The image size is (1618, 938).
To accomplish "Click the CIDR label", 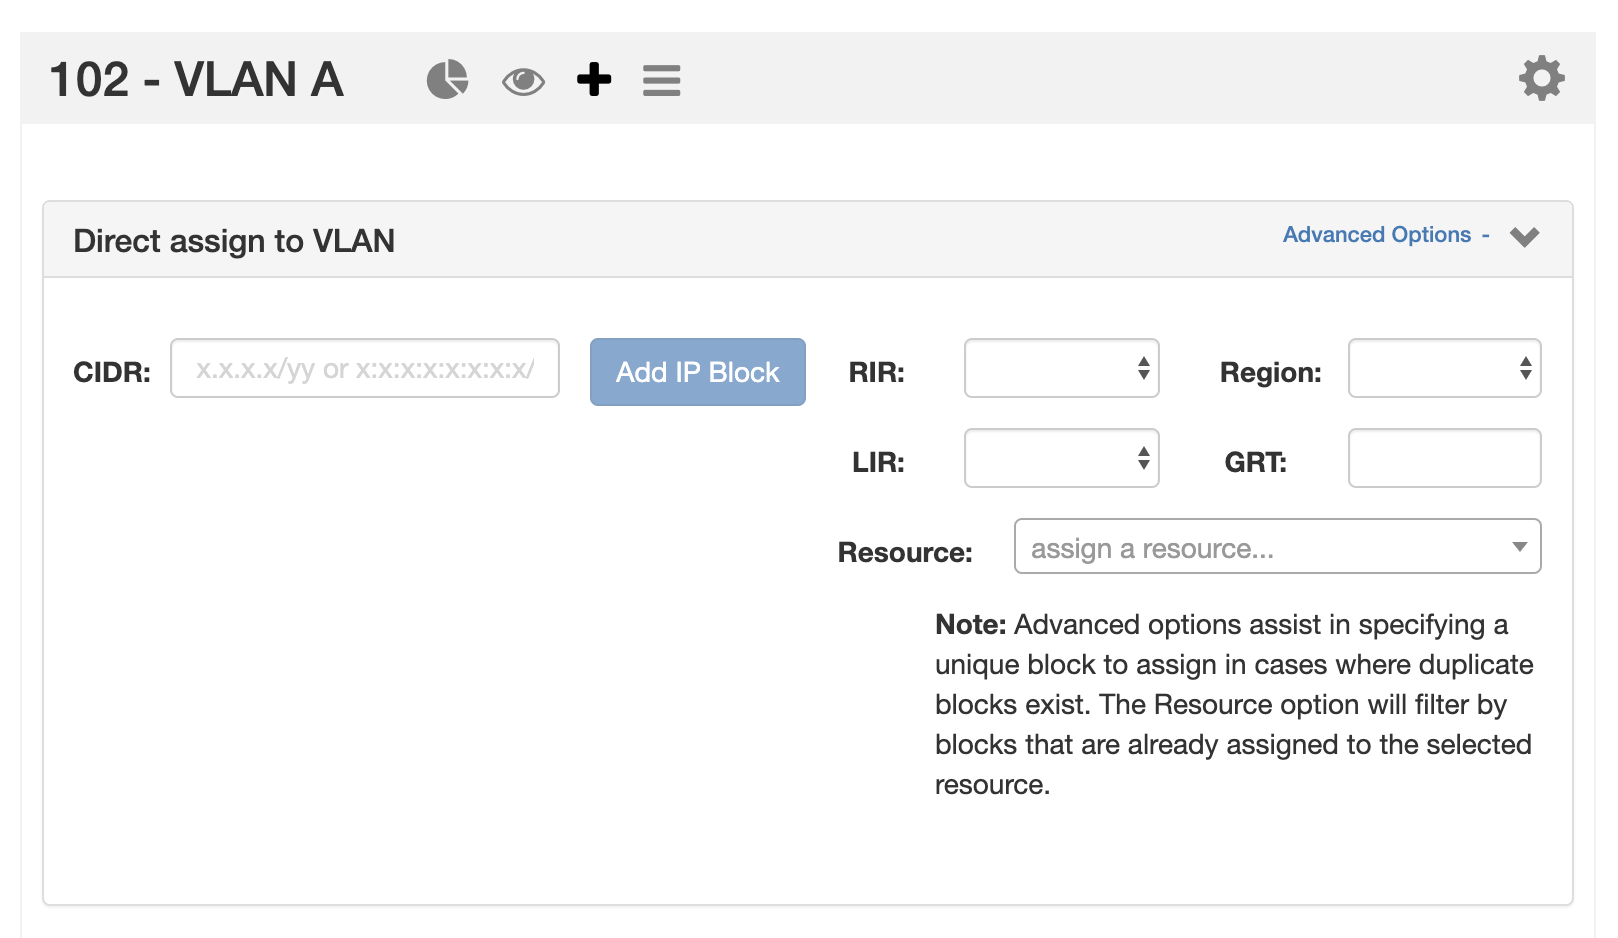I will point(111,373).
